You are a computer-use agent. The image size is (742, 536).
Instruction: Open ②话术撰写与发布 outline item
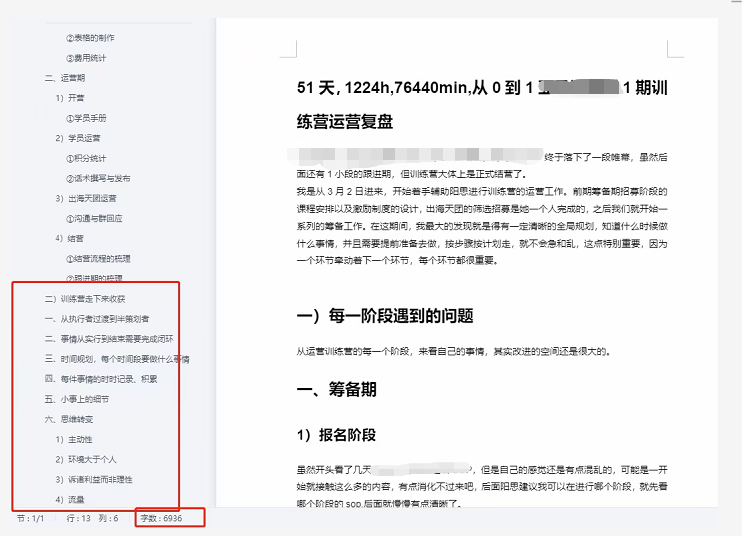point(98,178)
